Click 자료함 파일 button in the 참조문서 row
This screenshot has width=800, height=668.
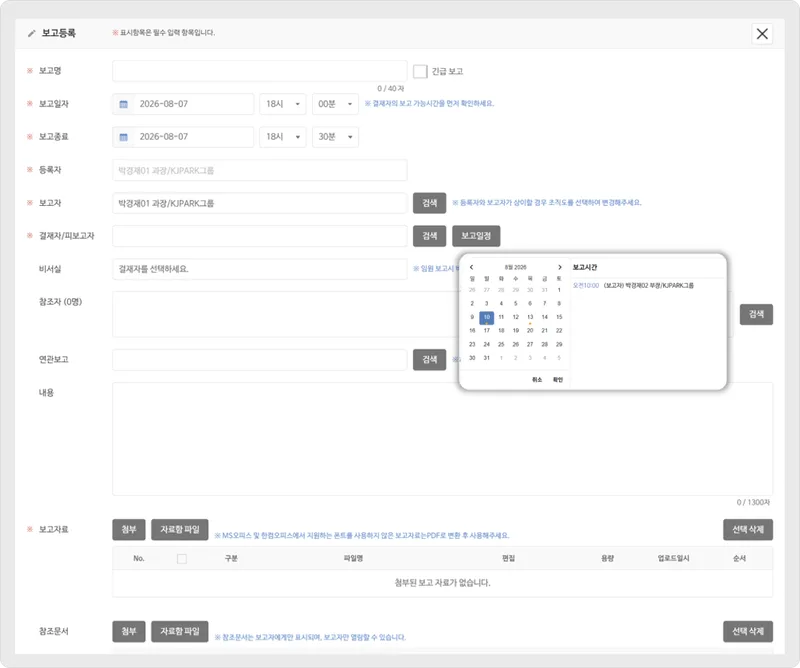(180, 631)
